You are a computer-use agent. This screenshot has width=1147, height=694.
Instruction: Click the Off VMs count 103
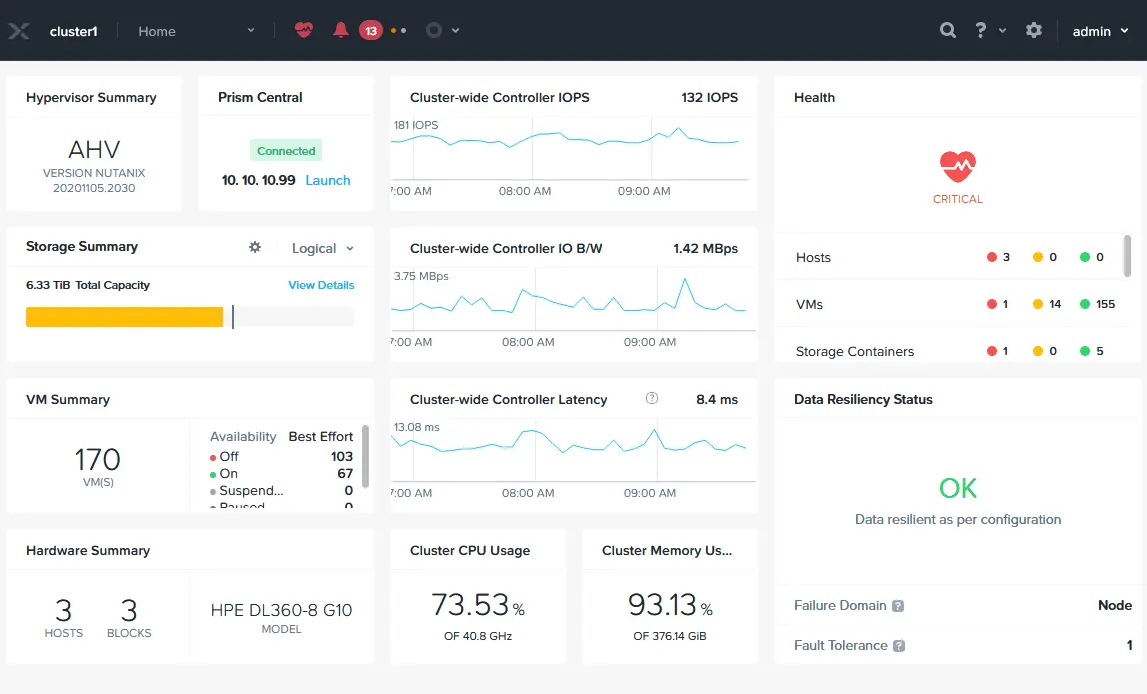click(342, 456)
